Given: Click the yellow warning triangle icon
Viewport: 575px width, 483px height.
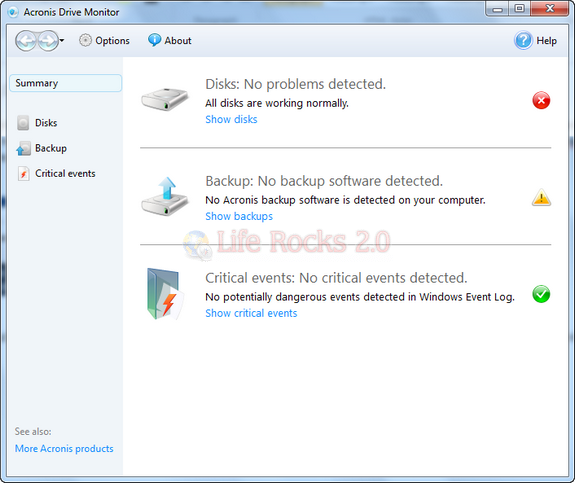Looking at the screenshot, I should point(541,197).
